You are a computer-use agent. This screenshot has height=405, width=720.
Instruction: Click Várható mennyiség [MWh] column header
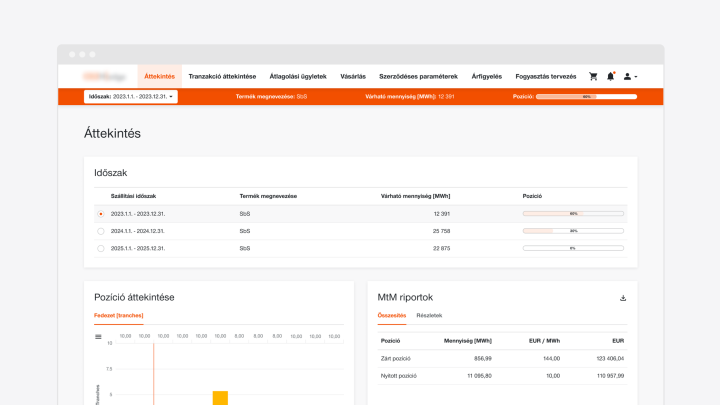tap(416, 196)
